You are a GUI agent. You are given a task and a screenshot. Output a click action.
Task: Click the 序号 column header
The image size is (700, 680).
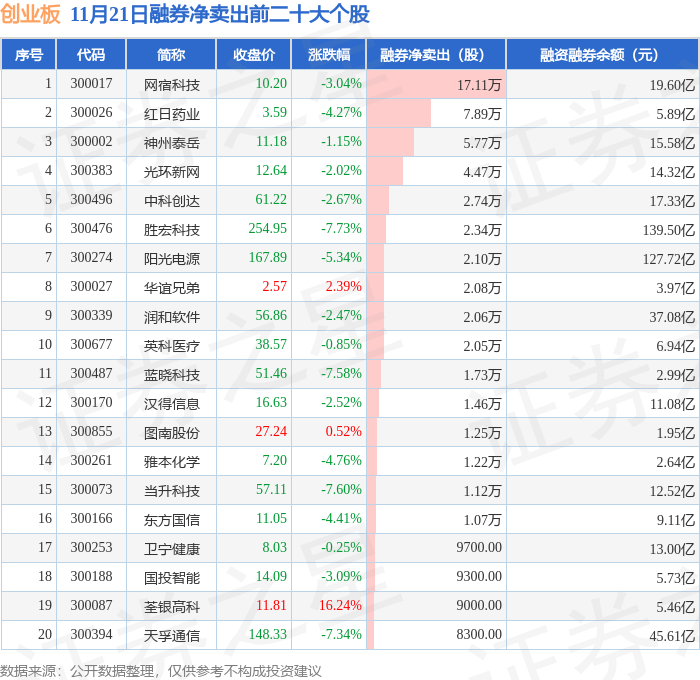coord(29,54)
